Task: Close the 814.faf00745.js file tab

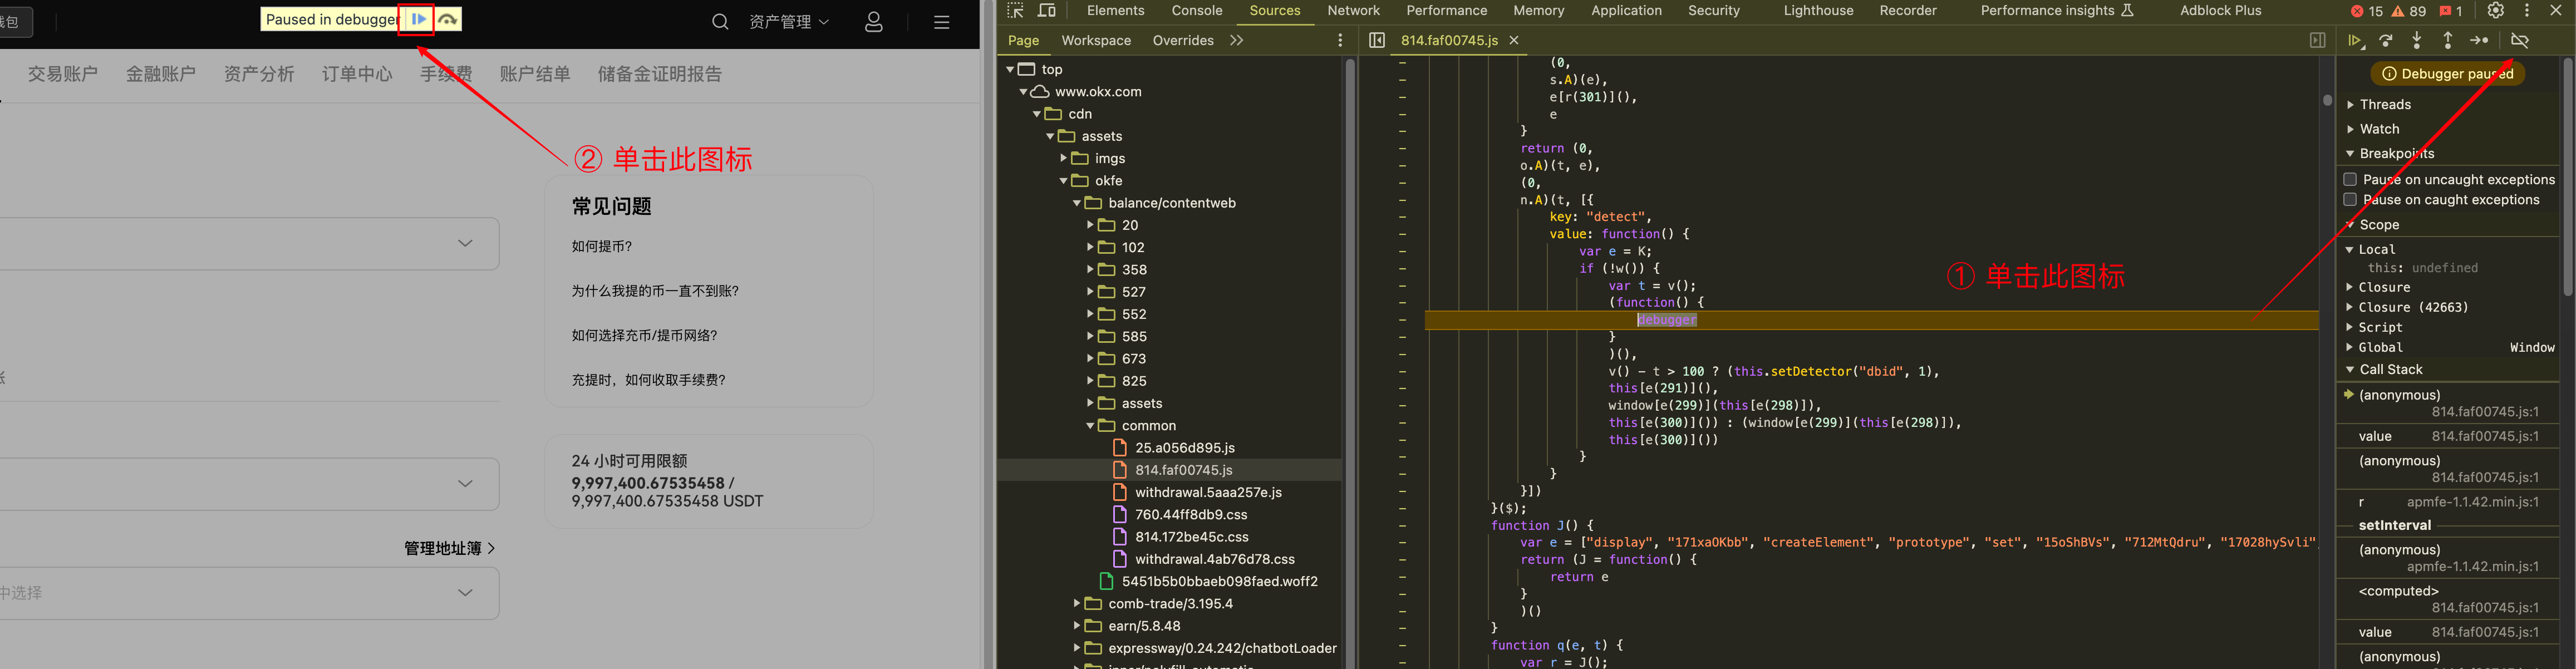Action: point(1514,41)
